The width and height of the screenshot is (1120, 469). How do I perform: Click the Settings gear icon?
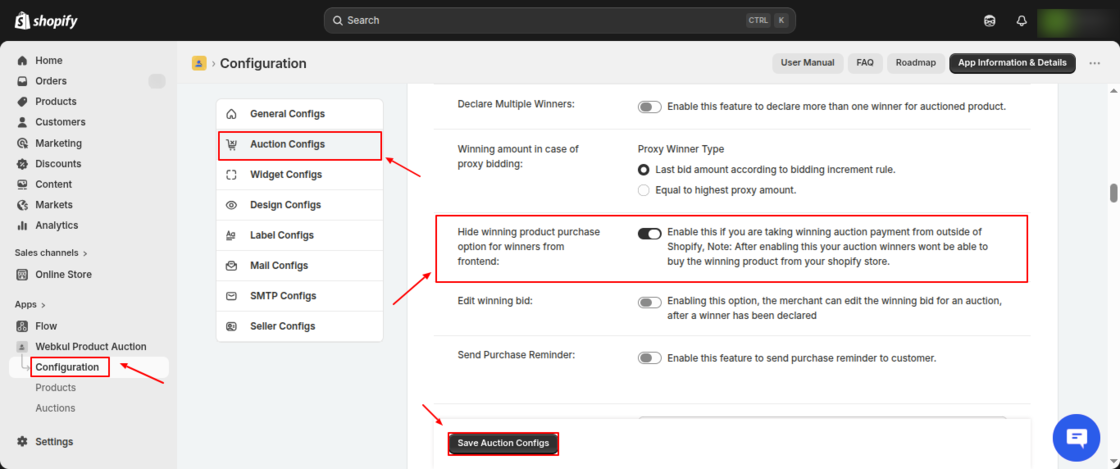[x=22, y=442]
